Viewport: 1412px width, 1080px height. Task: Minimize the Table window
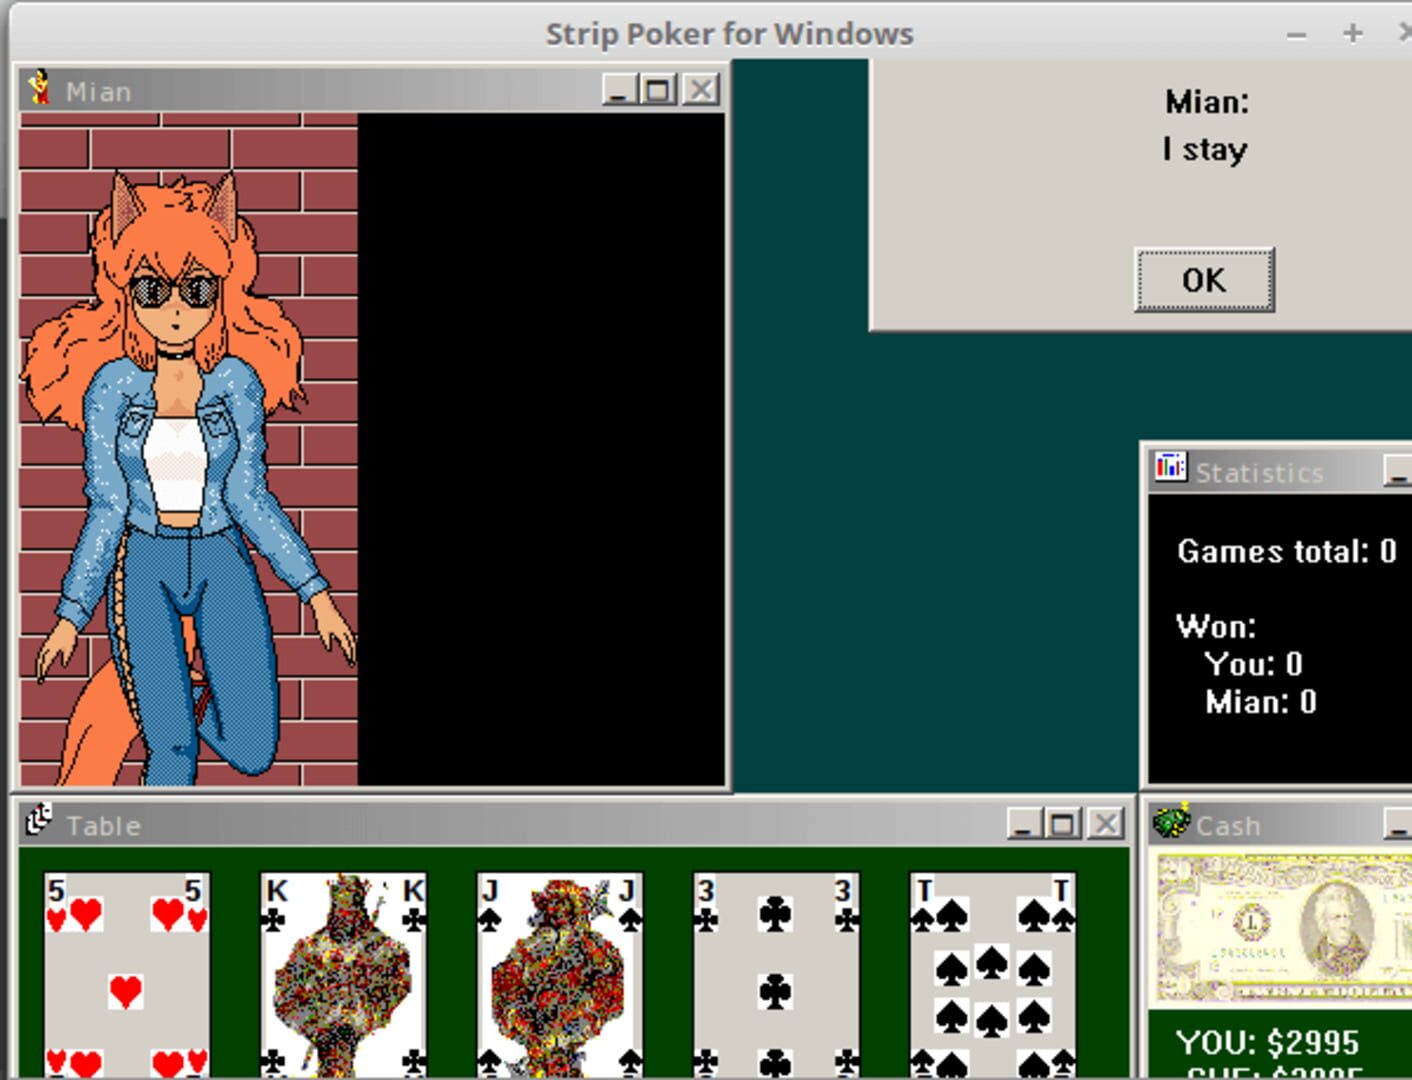tap(1022, 824)
